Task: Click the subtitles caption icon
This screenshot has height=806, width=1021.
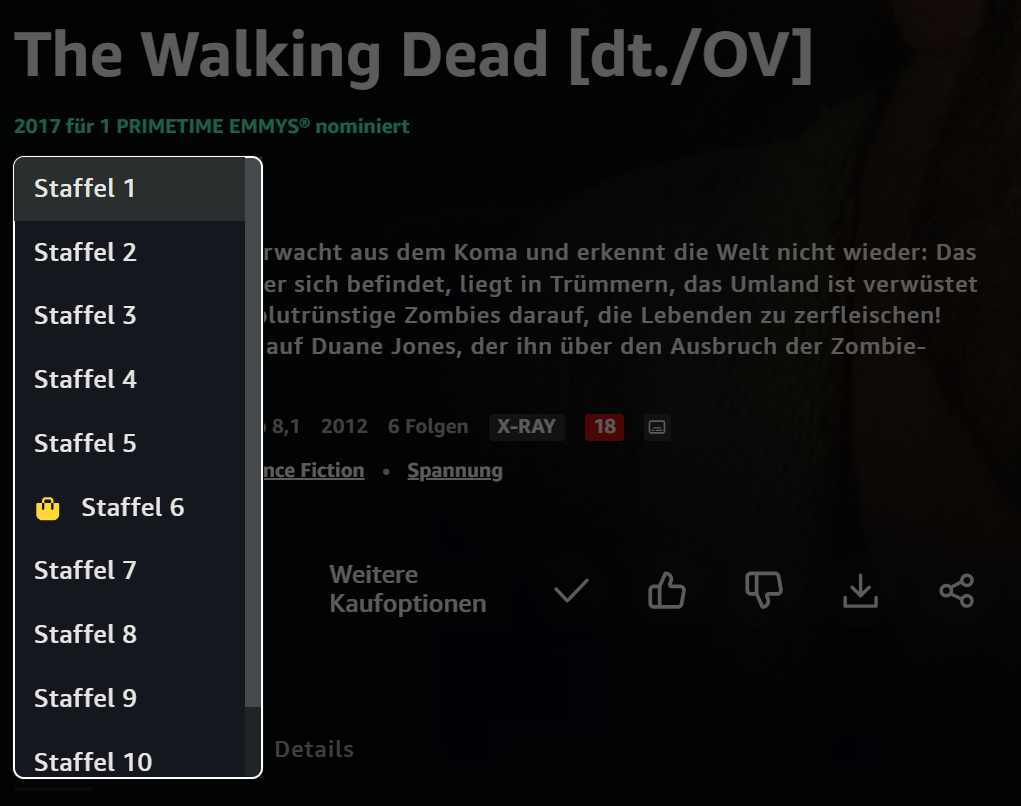Action: pyautogui.click(x=657, y=427)
